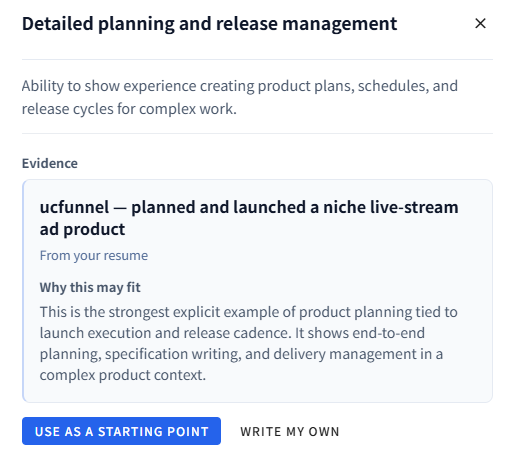This screenshot has width=517, height=456.
Task: Click the 'Why this may fit' heading
Action: (90, 287)
